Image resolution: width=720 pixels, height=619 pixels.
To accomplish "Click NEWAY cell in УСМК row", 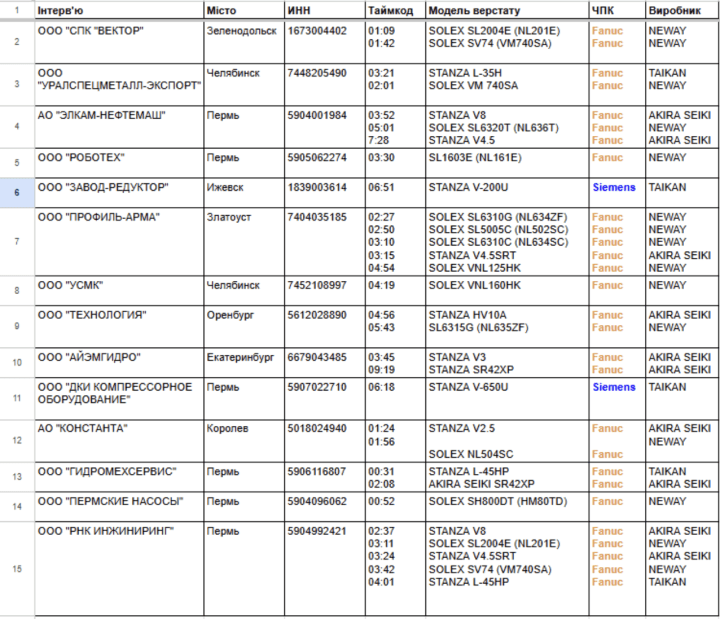I will coord(682,291).
